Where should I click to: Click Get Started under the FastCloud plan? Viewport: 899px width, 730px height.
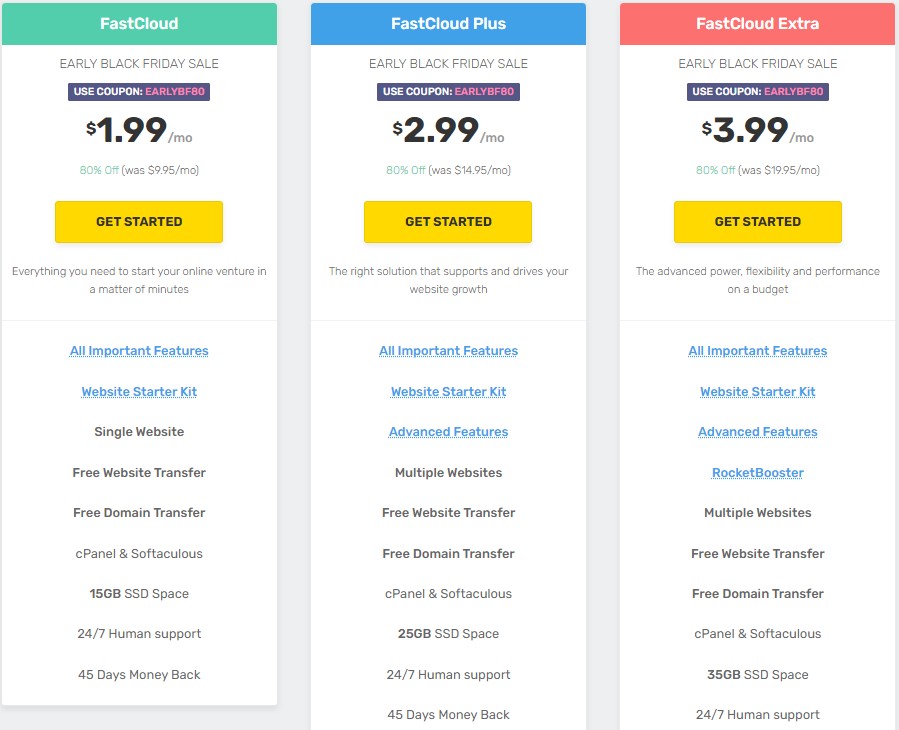coord(139,222)
